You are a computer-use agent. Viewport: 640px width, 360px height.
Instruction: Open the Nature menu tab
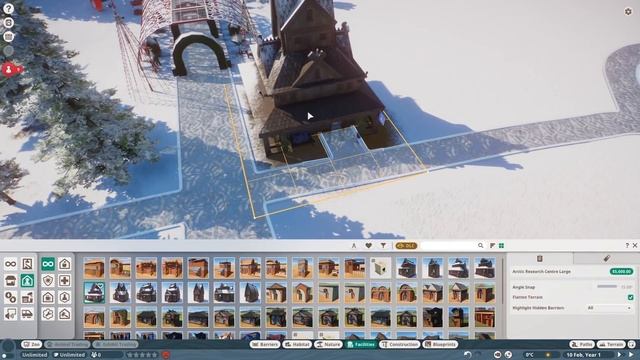[x=328, y=344]
